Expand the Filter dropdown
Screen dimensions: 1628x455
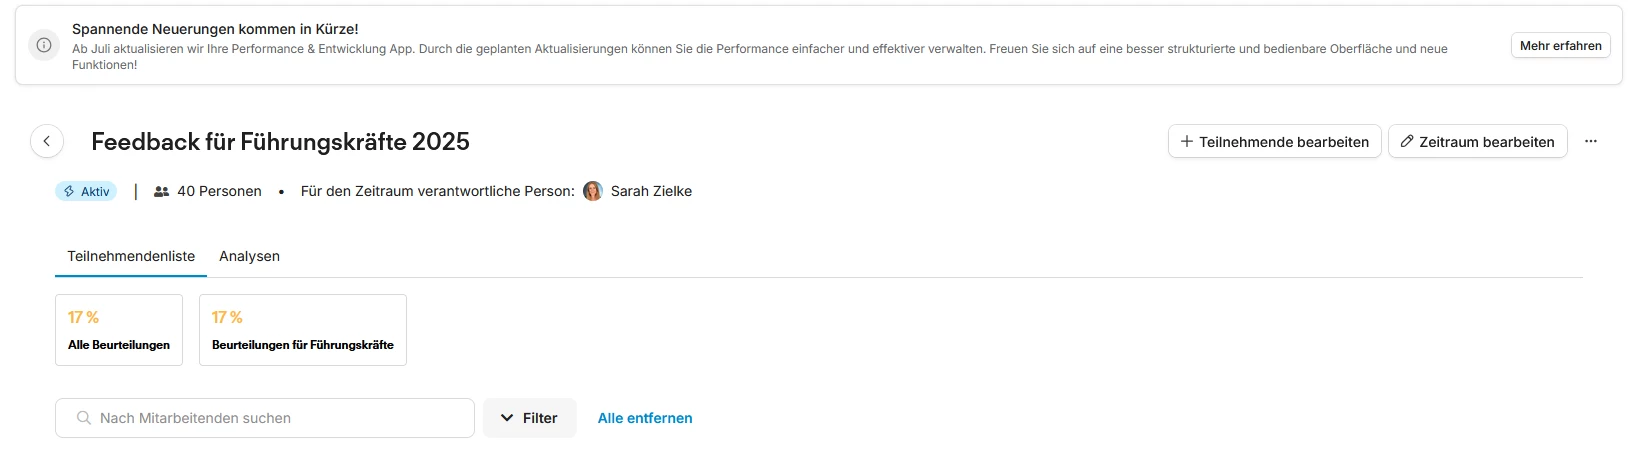pos(529,418)
